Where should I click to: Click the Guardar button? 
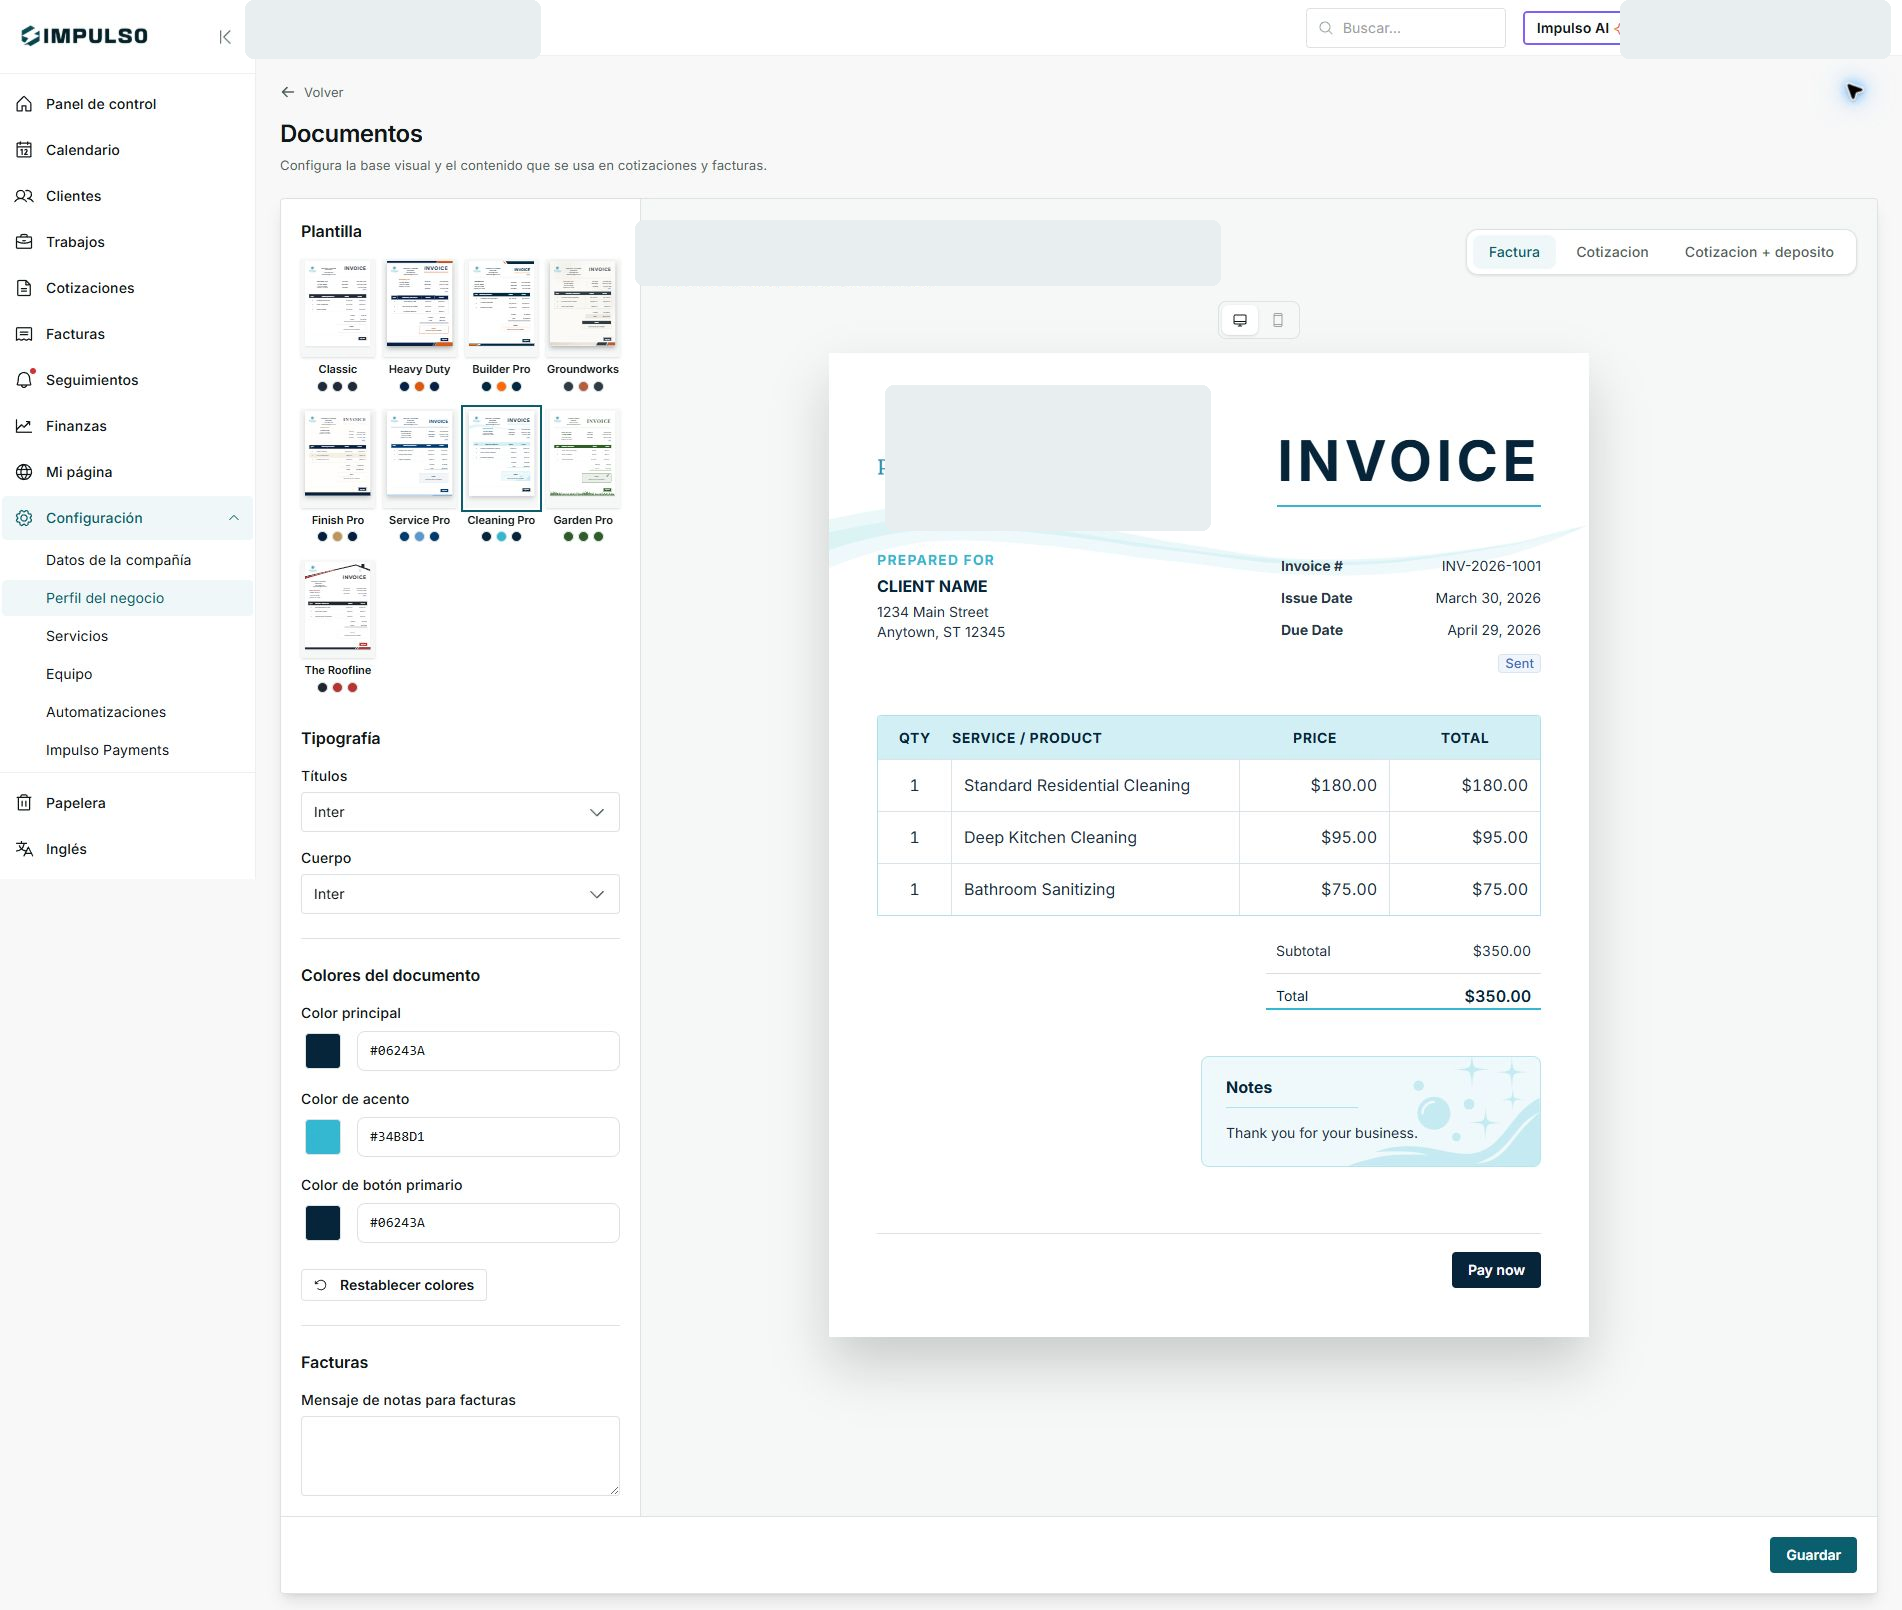[x=1813, y=1555]
